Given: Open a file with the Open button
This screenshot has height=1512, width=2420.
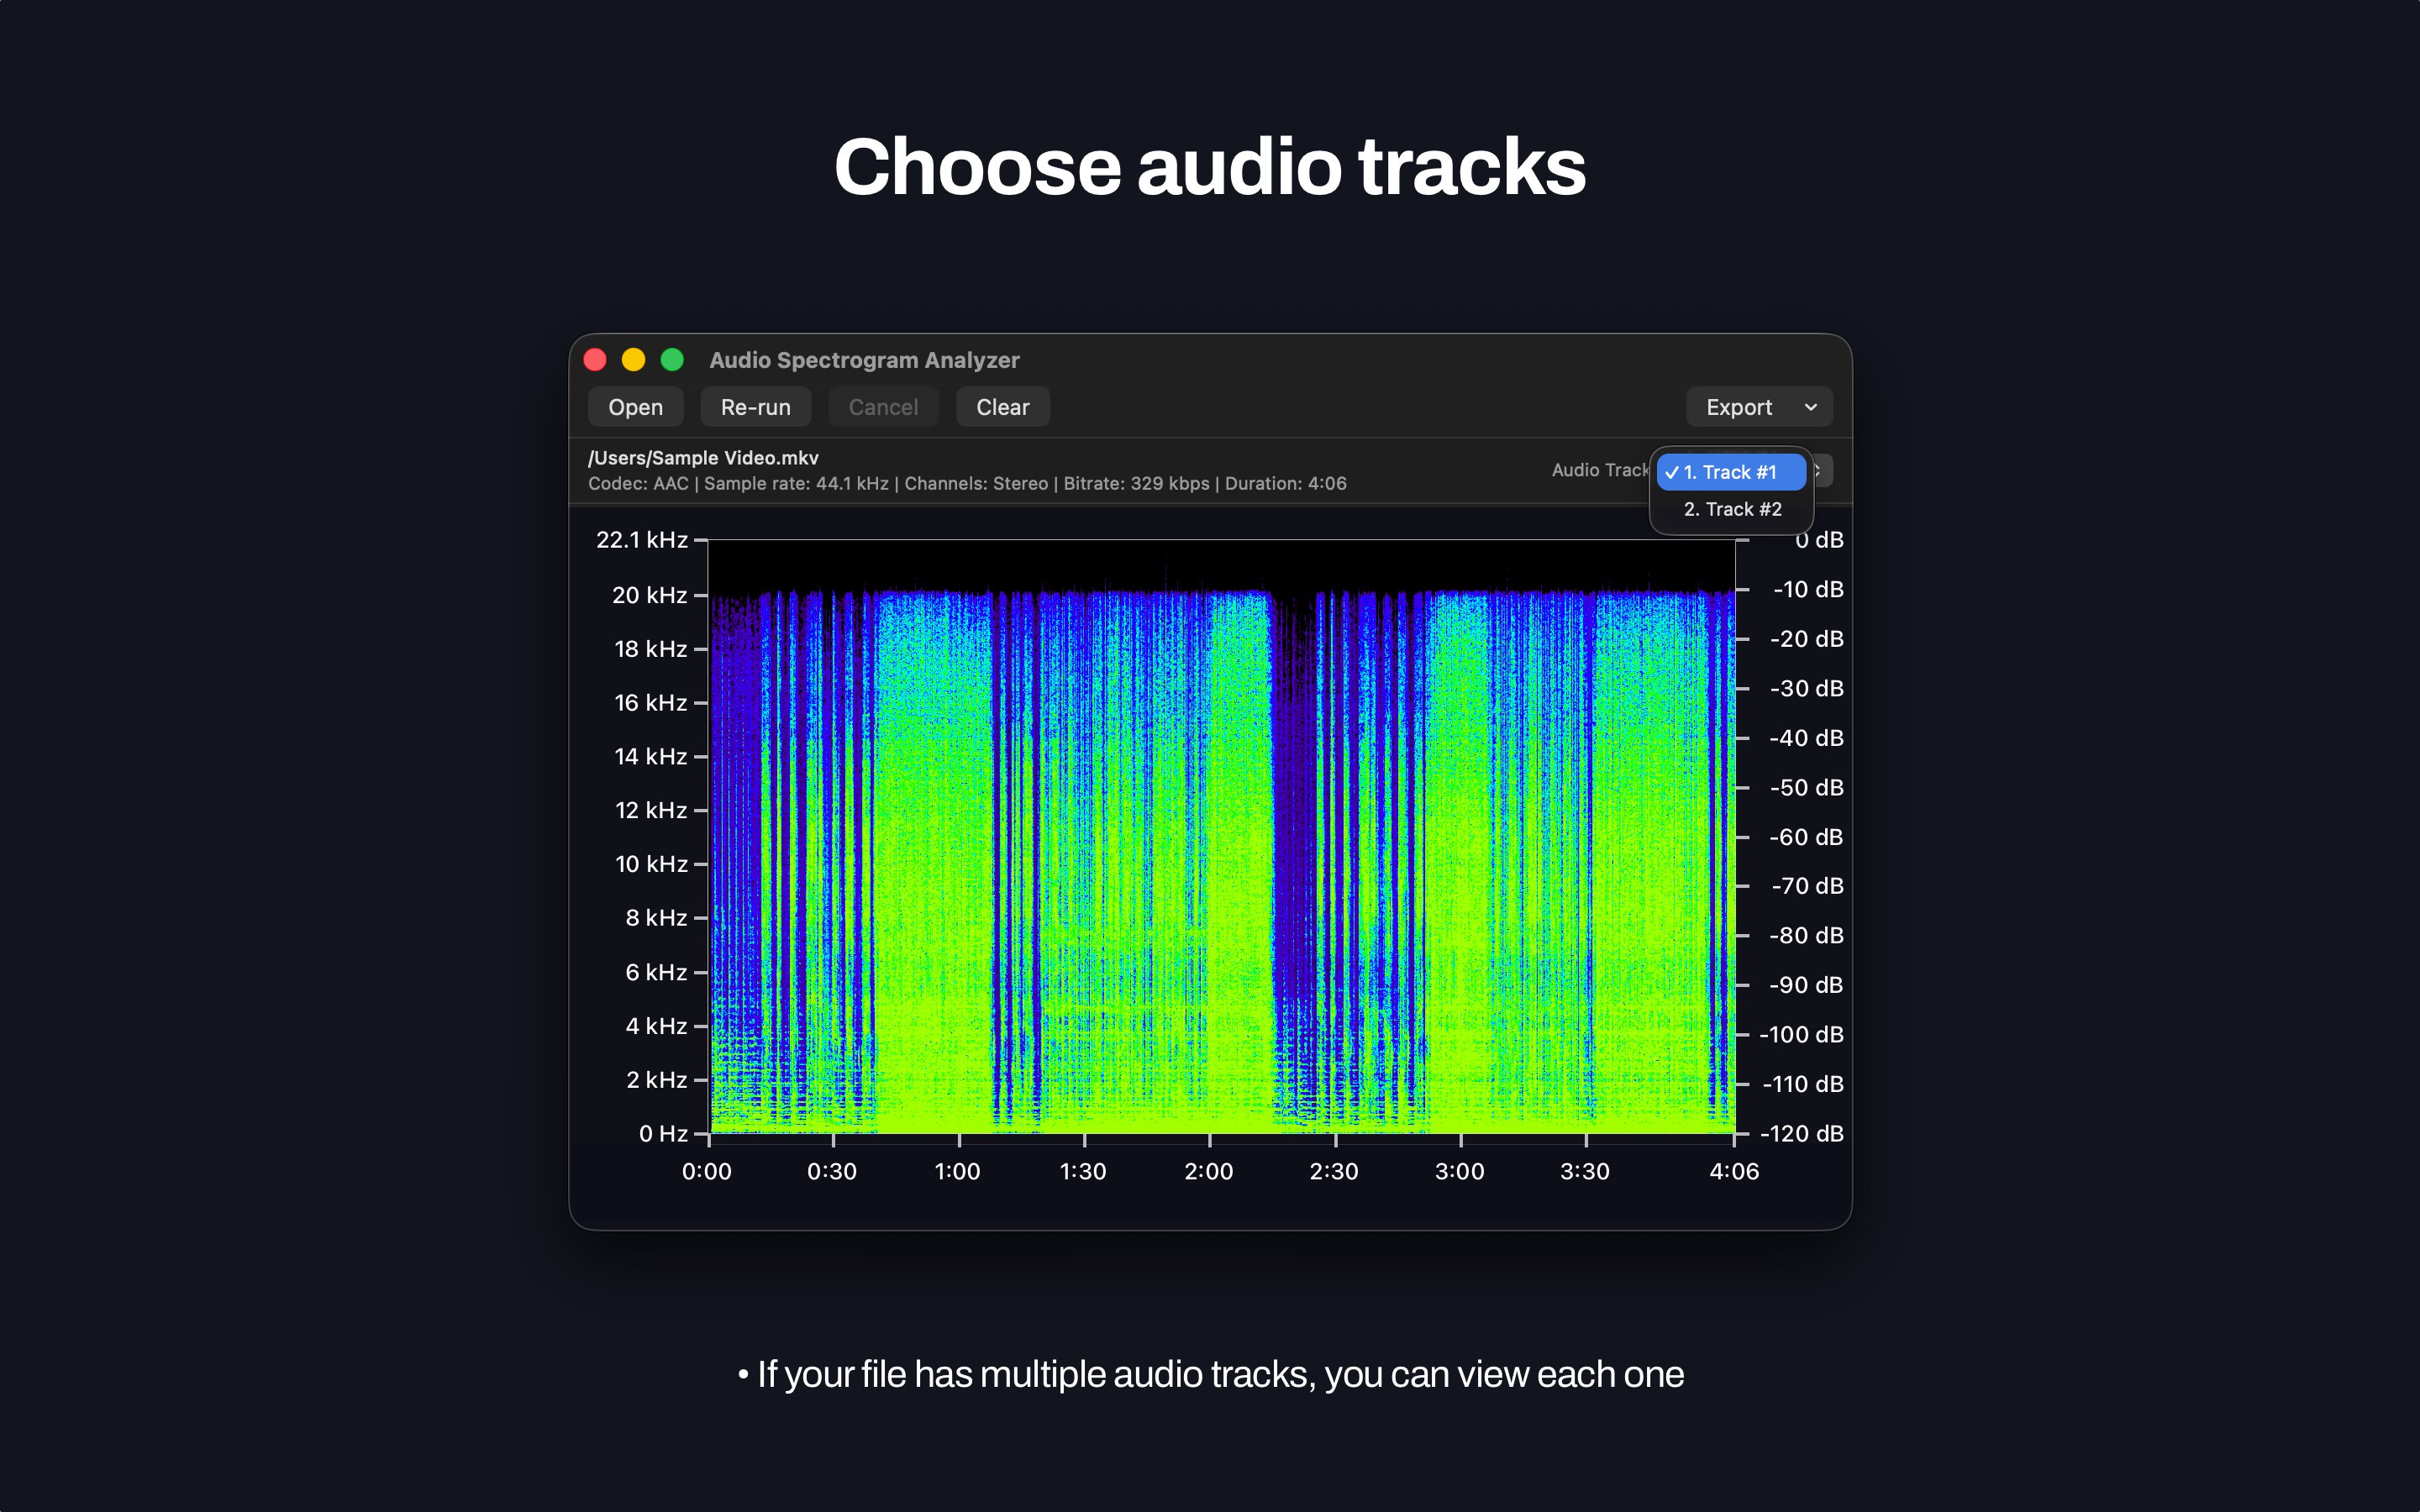Looking at the screenshot, I should pos(635,407).
